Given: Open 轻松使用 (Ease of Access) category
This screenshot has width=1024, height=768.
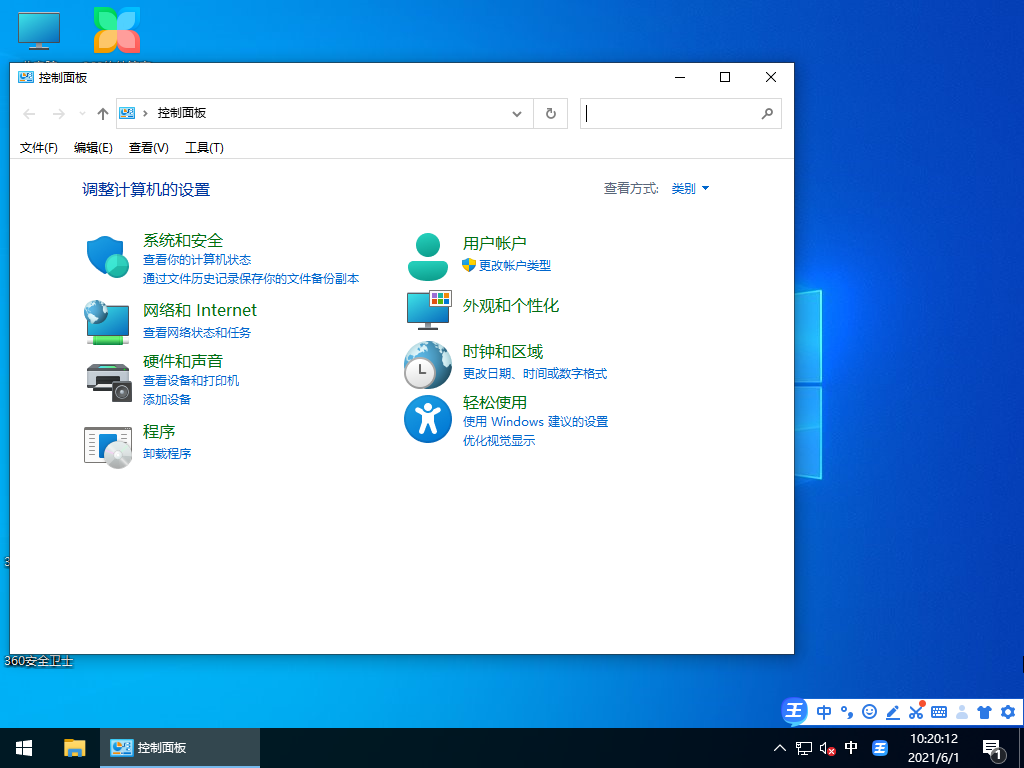Looking at the screenshot, I should click(493, 402).
